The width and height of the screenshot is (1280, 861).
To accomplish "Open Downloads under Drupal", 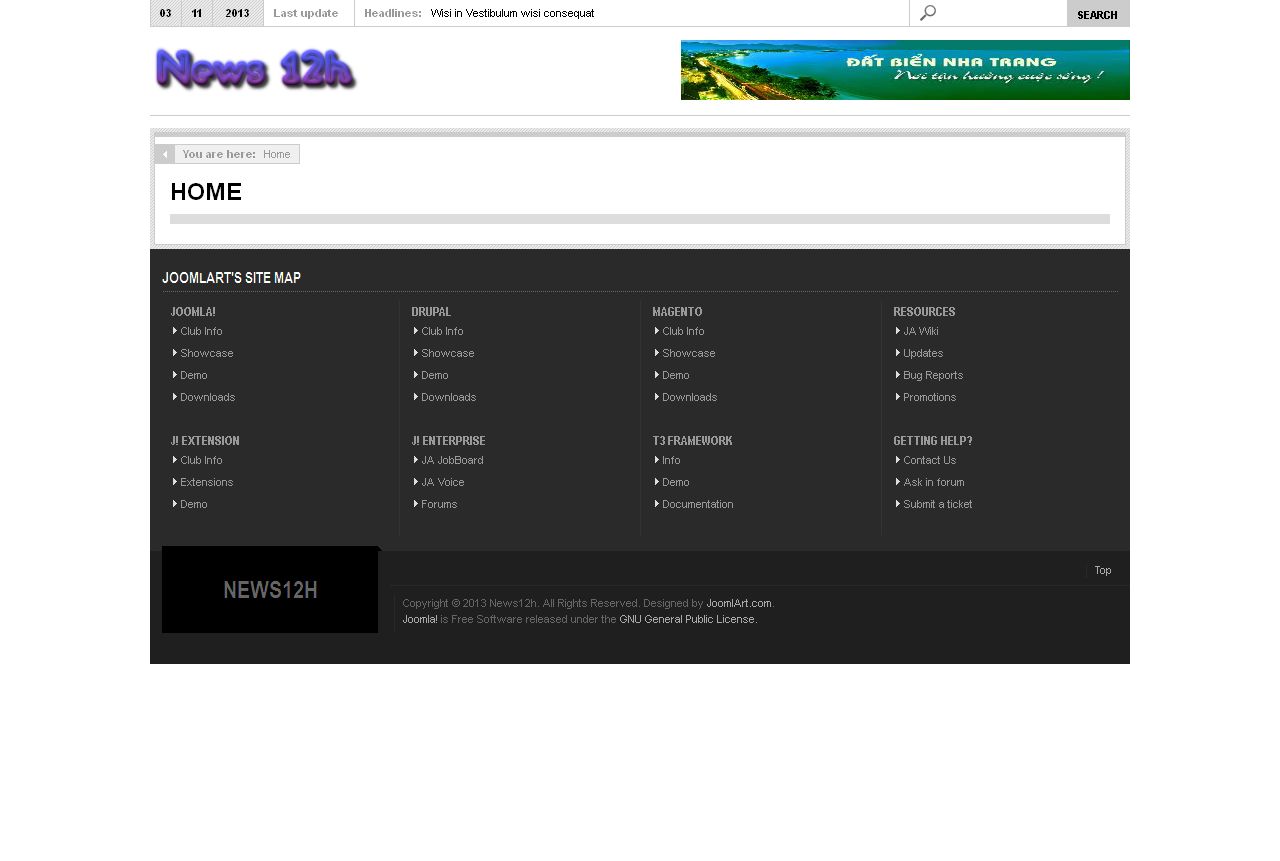I will pos(449,397).
